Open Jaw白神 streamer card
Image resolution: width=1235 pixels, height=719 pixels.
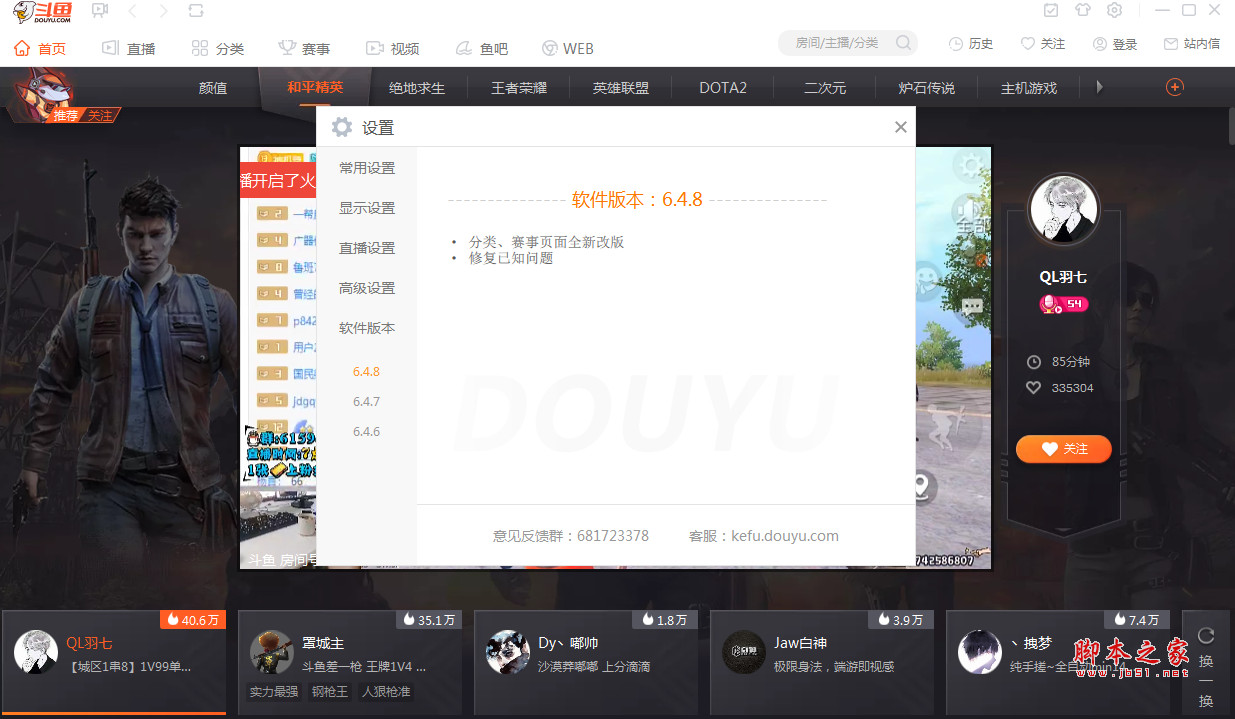(822, 660)
